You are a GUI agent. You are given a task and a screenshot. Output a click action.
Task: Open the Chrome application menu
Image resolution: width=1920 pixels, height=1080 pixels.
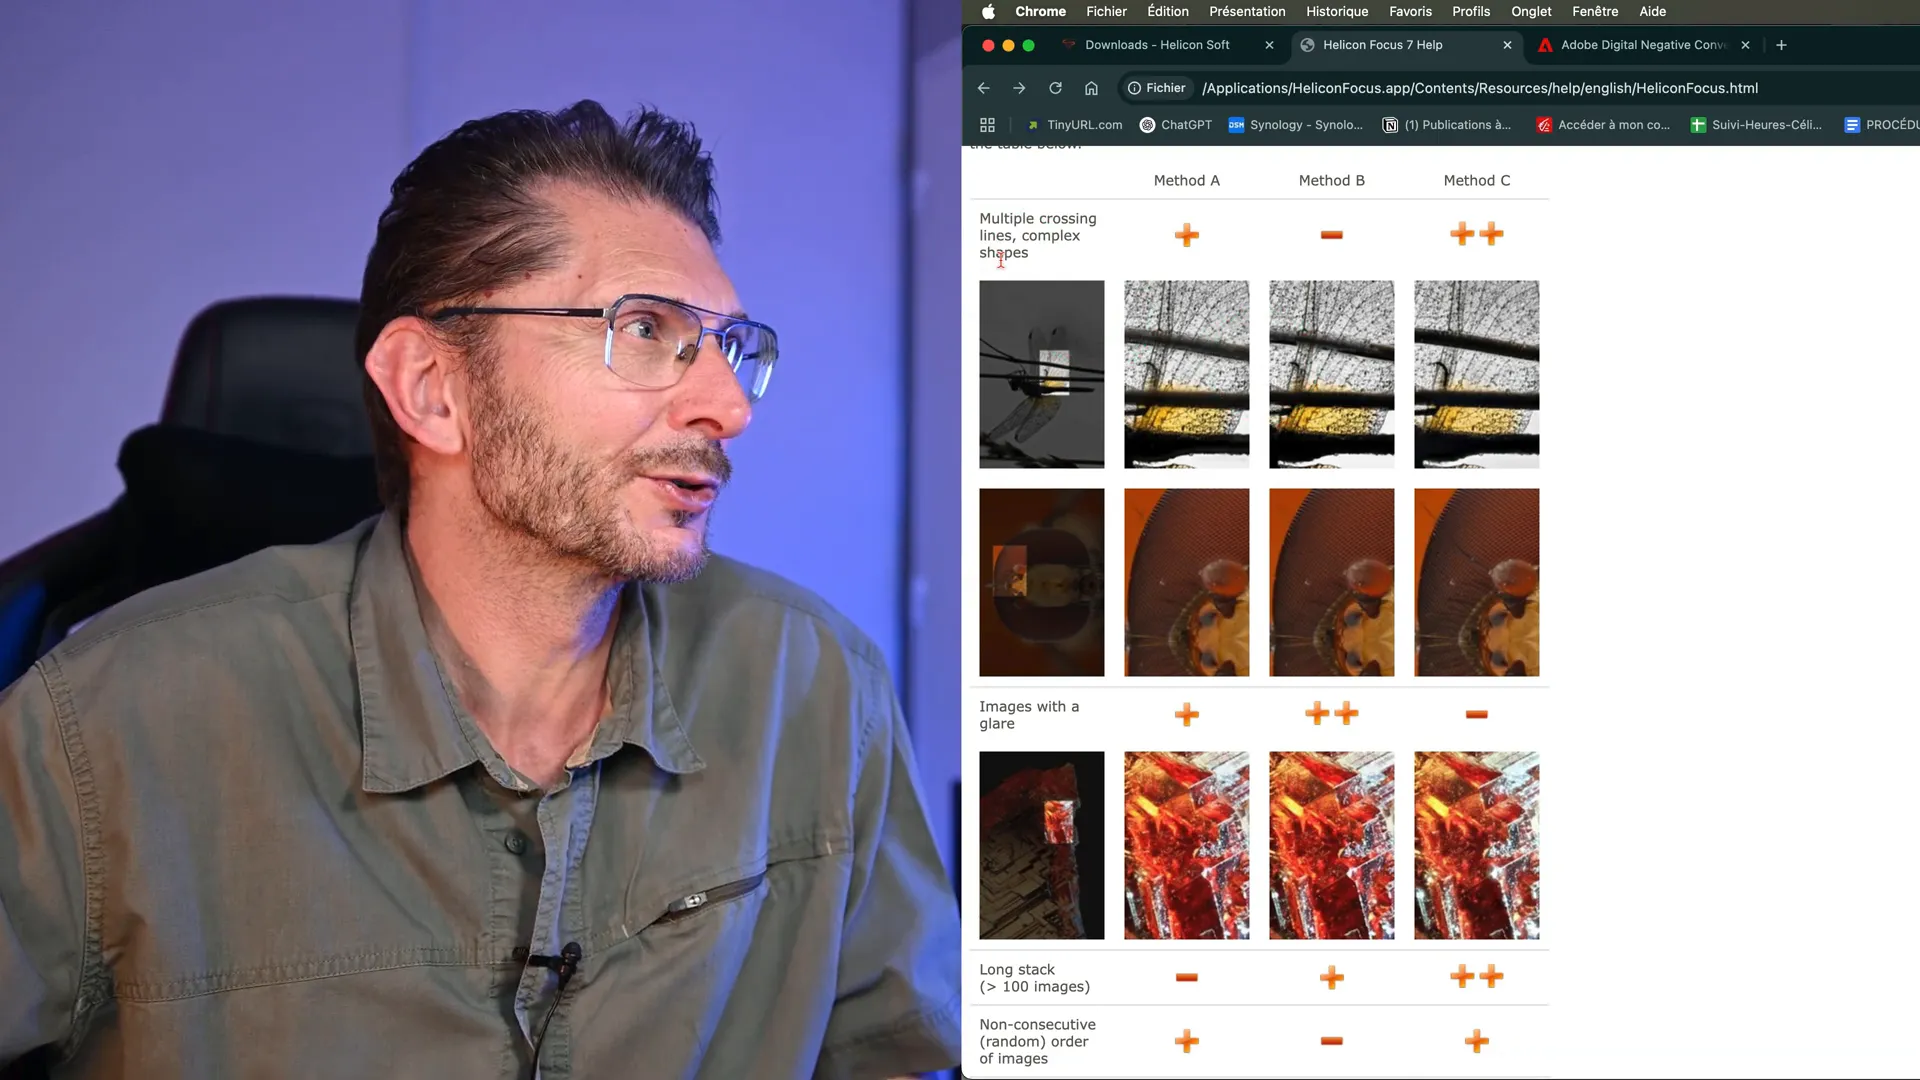1040,12
